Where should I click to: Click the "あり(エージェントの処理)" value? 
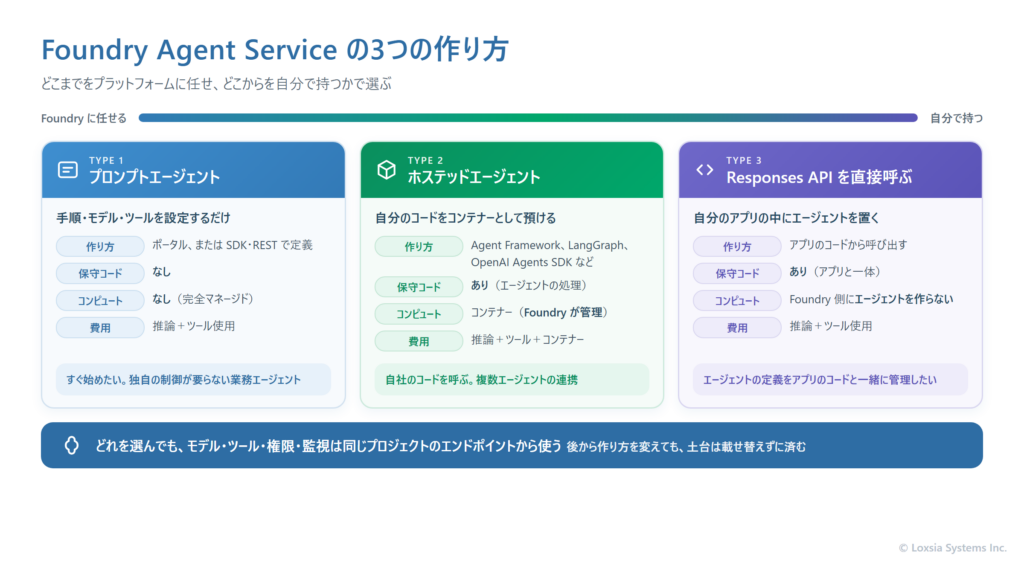(530, 285)
